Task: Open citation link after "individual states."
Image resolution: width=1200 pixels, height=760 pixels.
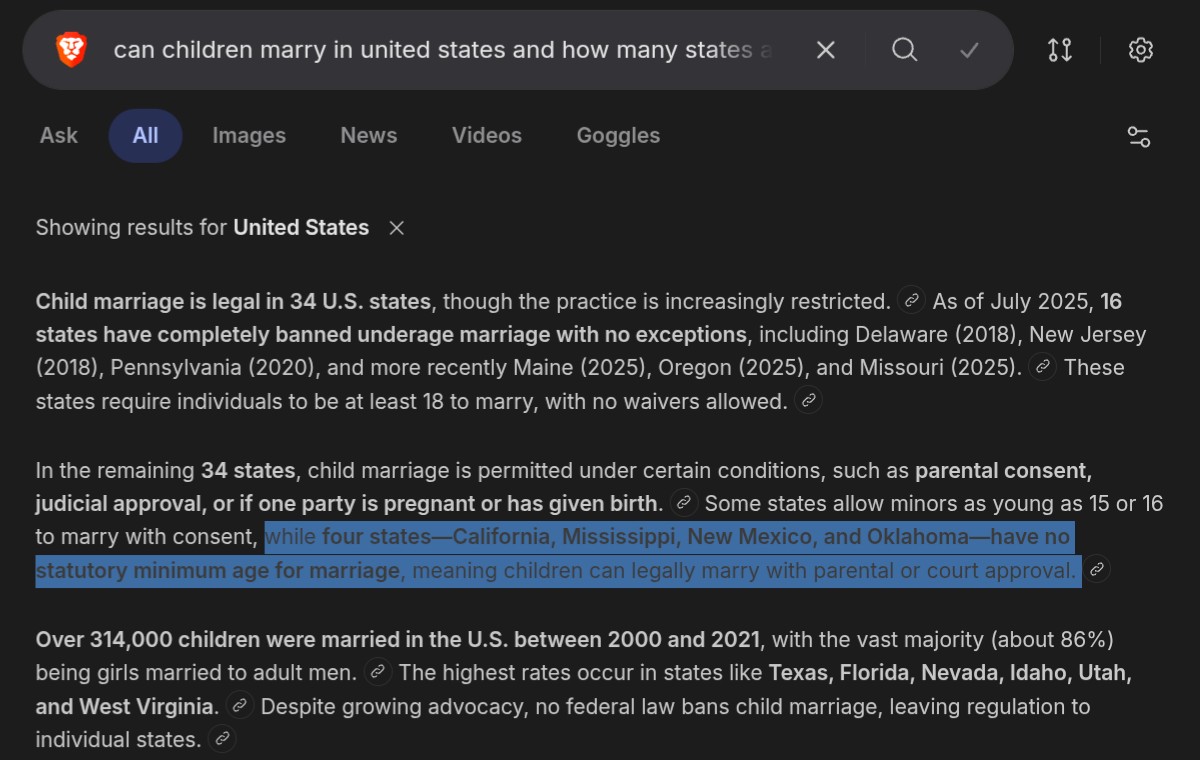Action: [222, 740]
